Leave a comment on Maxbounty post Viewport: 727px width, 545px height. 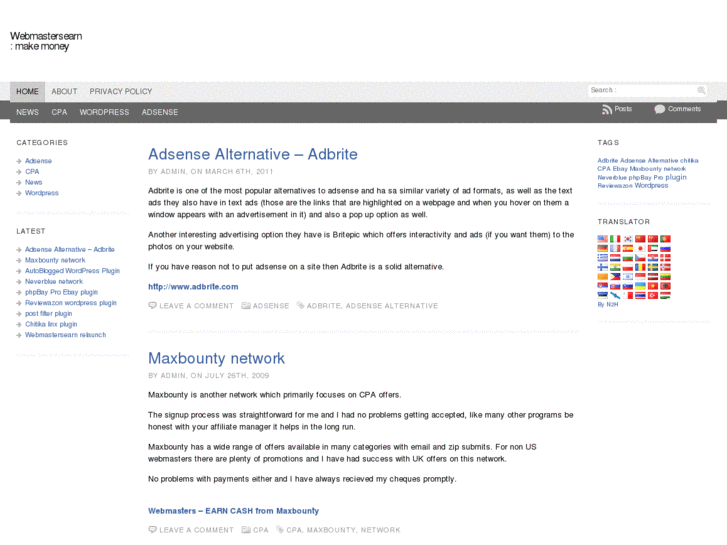click(191, 530)
